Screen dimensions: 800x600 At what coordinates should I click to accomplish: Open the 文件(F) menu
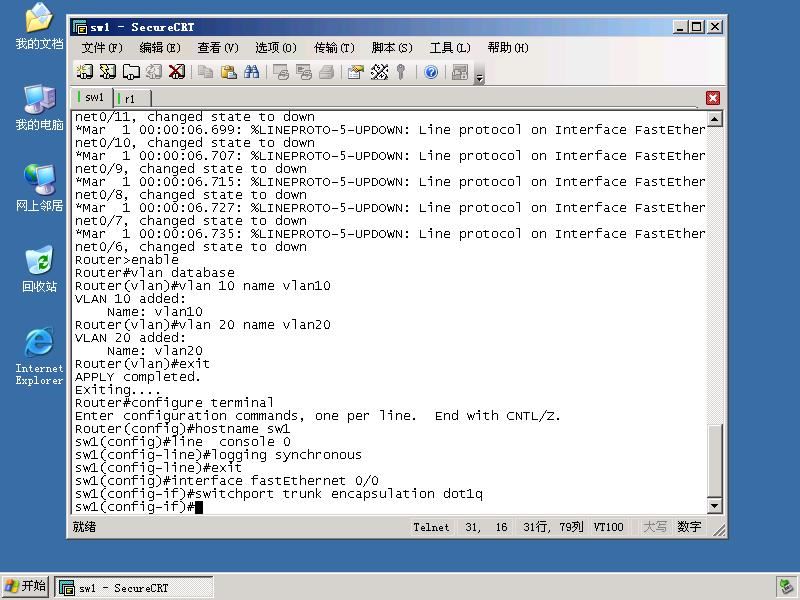pos(102,48)
